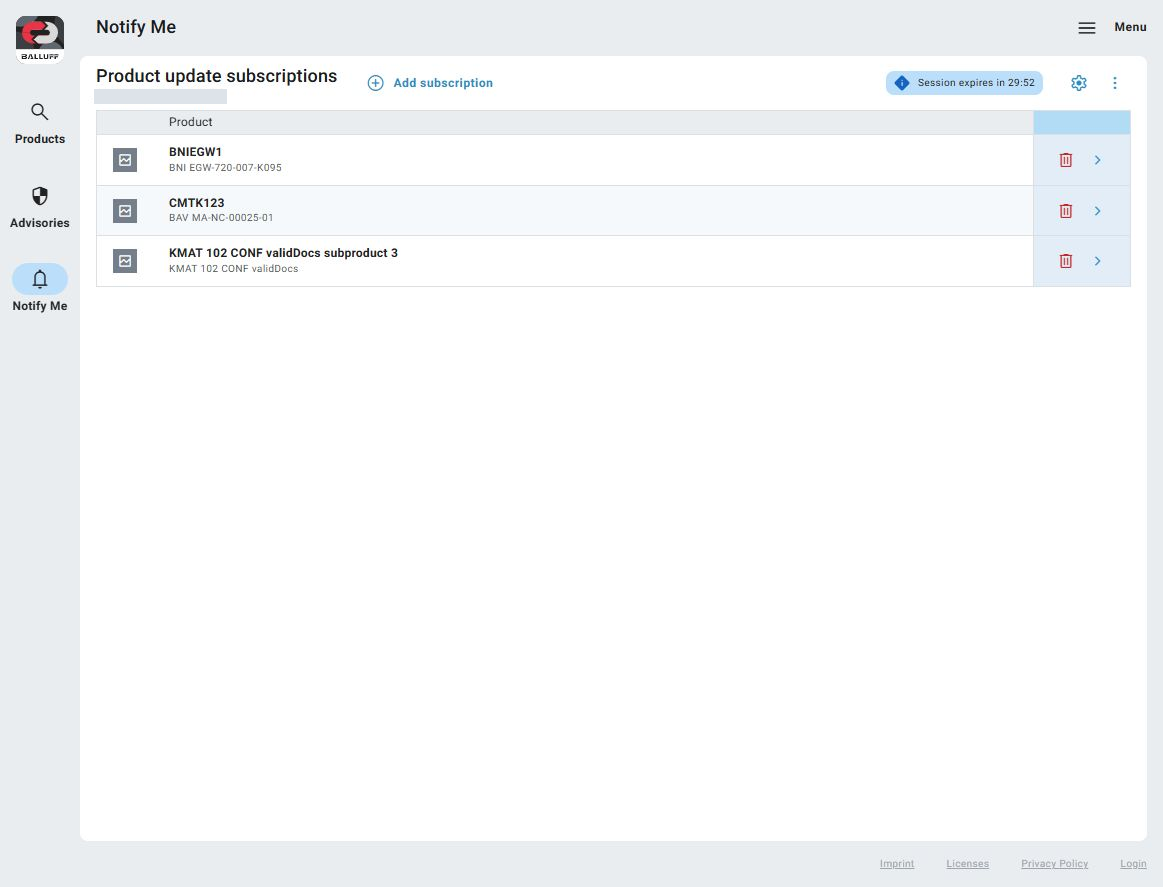Click the Notify Me page title
This screenshot has height=887, width=1163.
coord(136,27)
